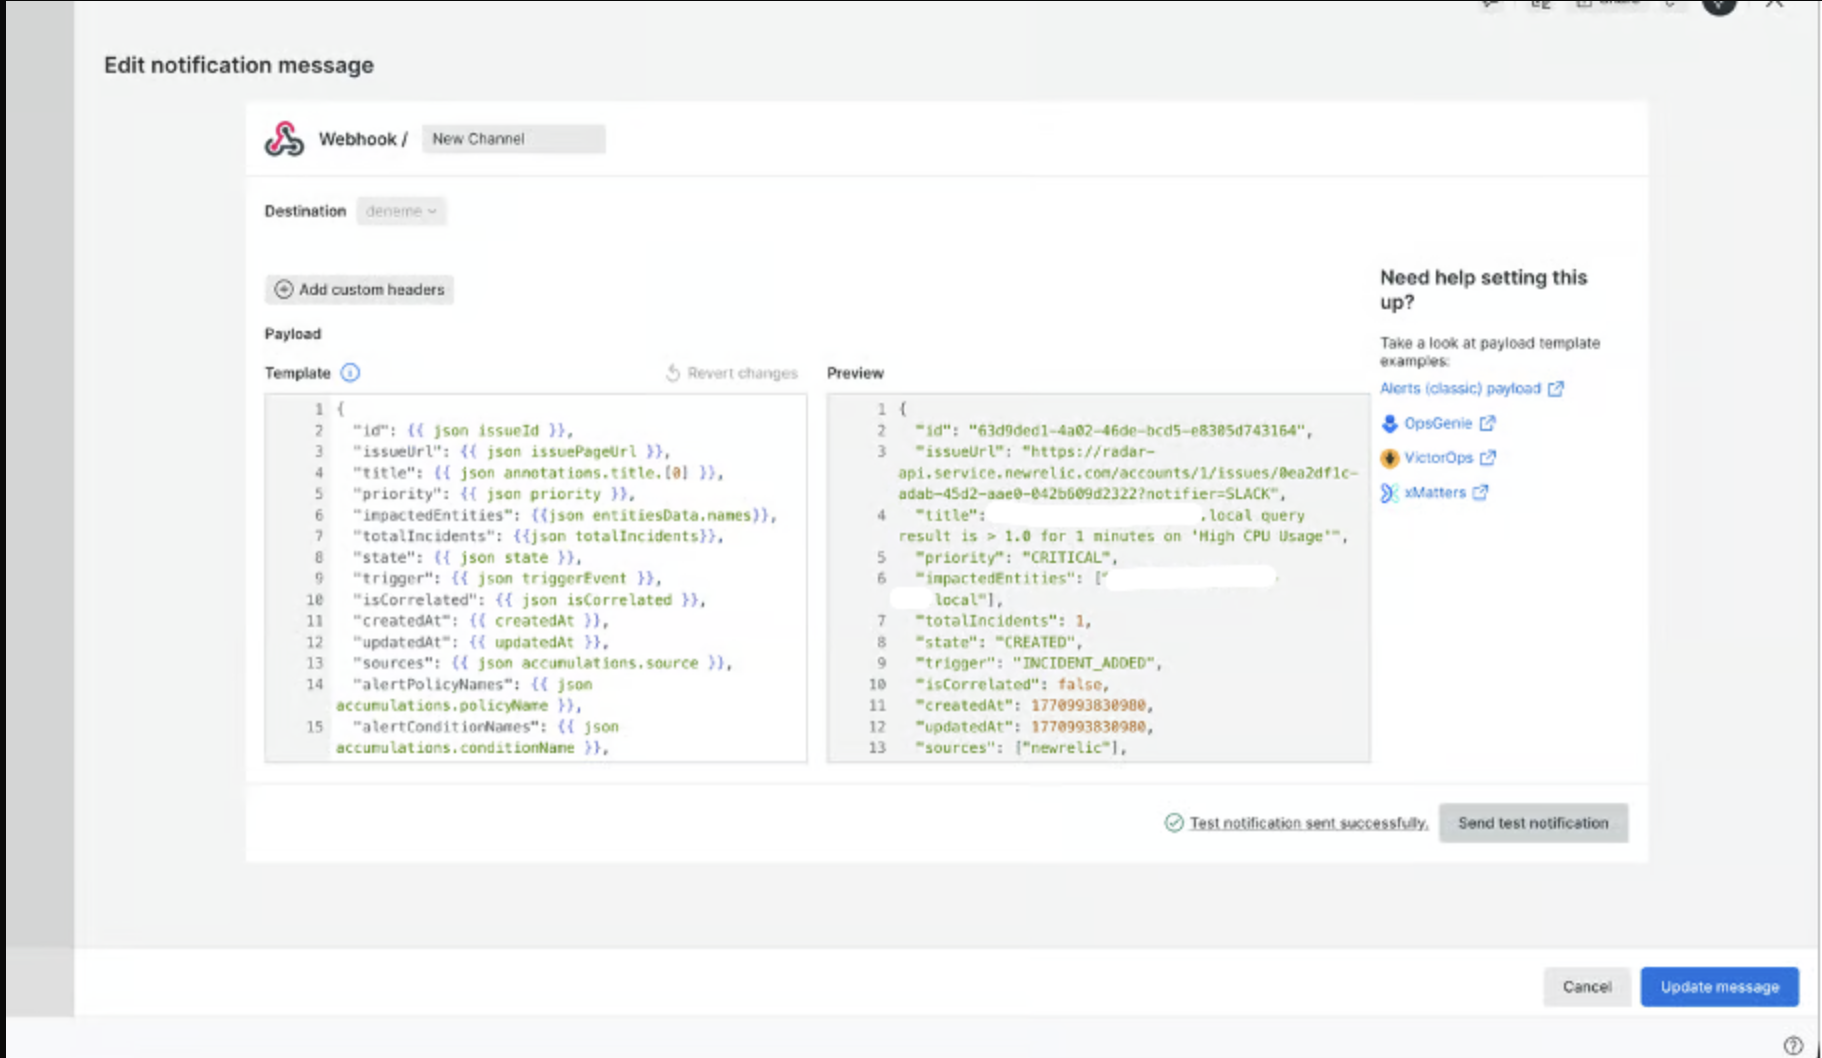1822x1058 pixels.
Task: Click the OpsGenie logo icon
Action: point(1389,424)
